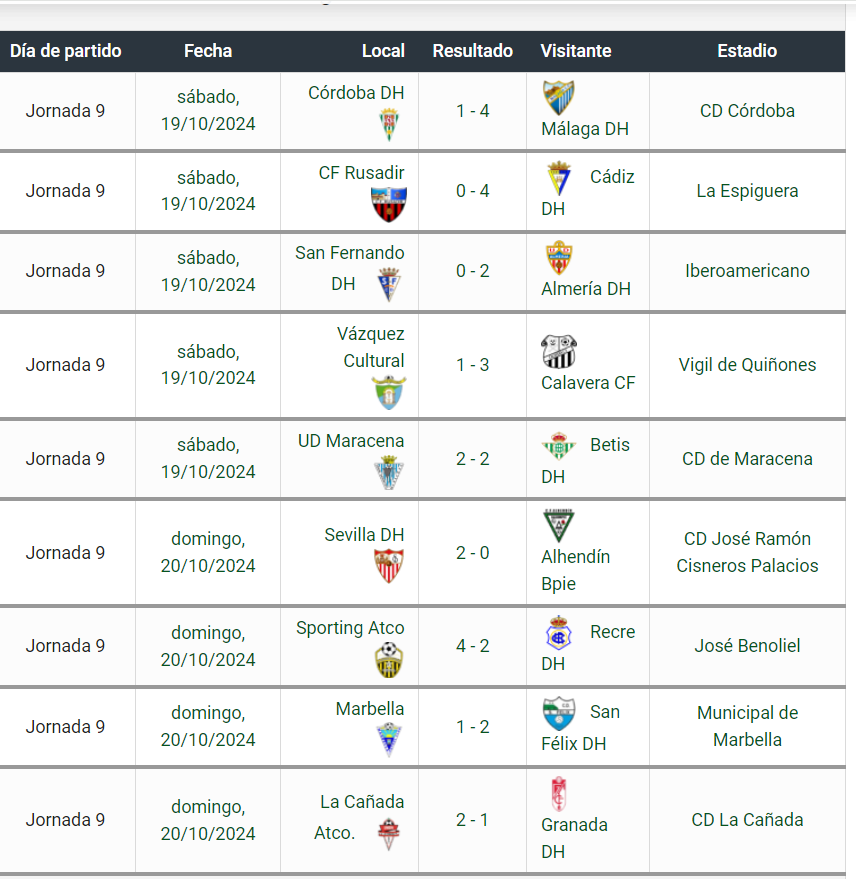Screen dimensions: 856x879
Task: Click the Fecha column header
Action: click(x=208, y=51)
